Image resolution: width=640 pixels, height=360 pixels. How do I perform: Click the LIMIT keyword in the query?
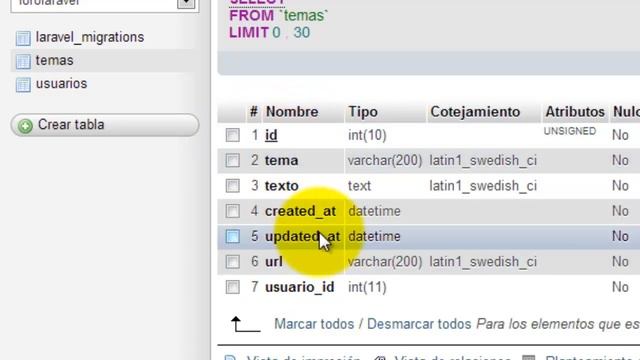tap(249, 33)
